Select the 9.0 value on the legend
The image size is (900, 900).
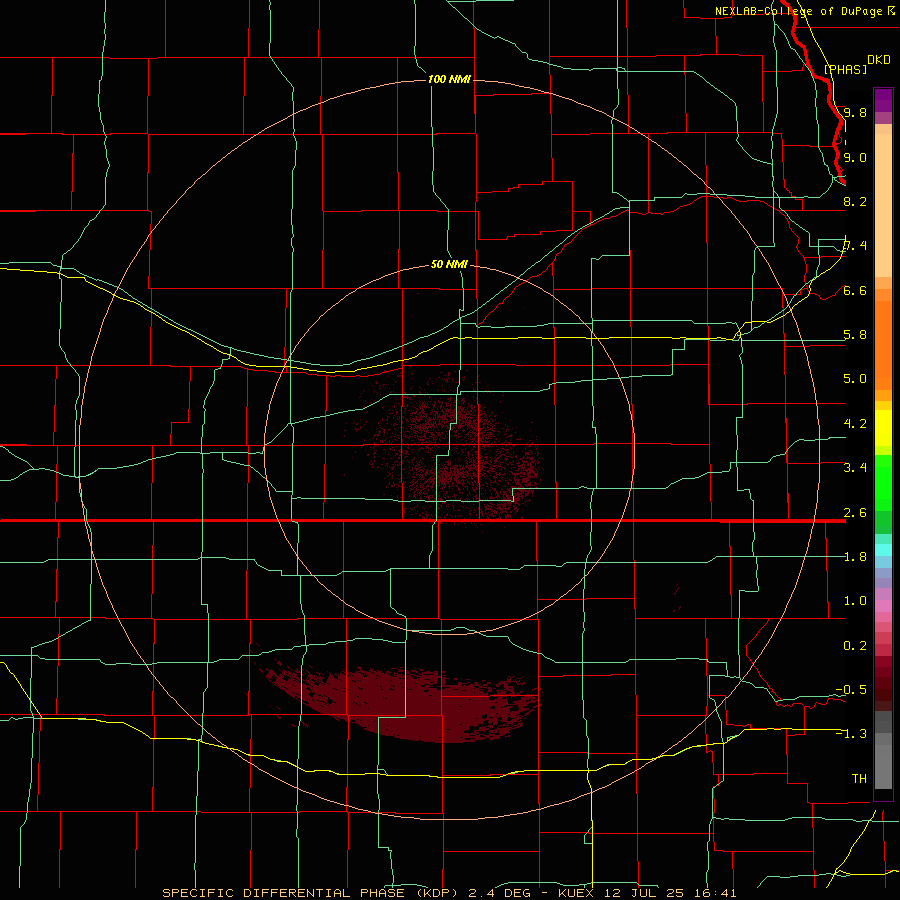pos(855,157)
